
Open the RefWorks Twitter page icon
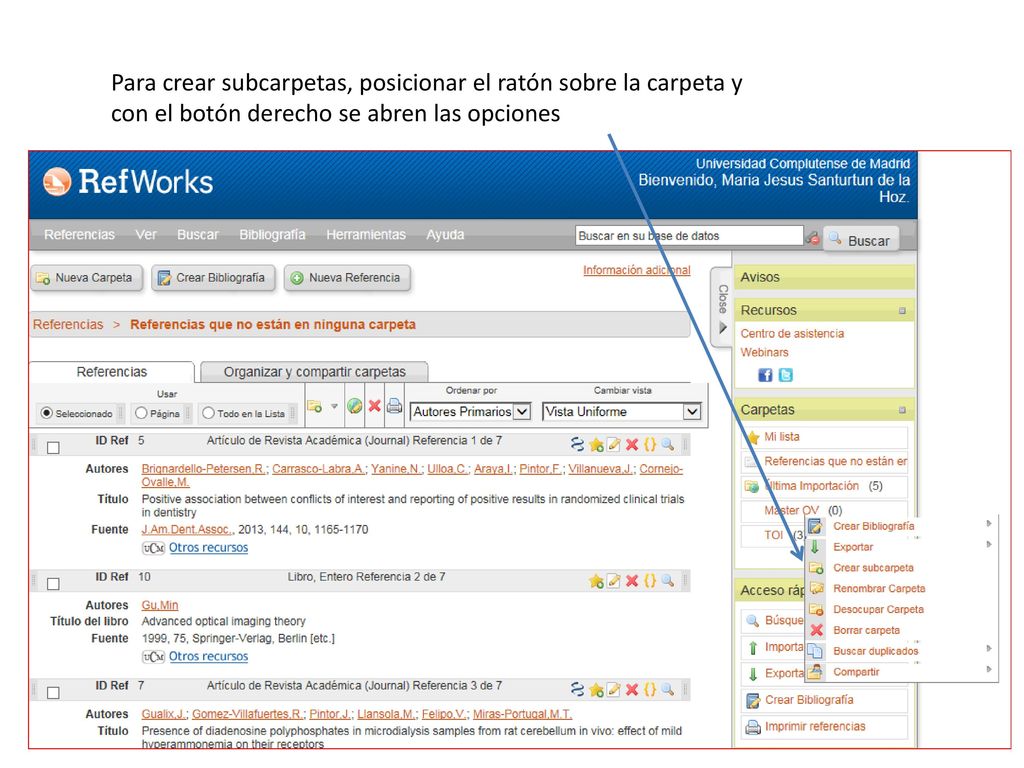point(786,375)
